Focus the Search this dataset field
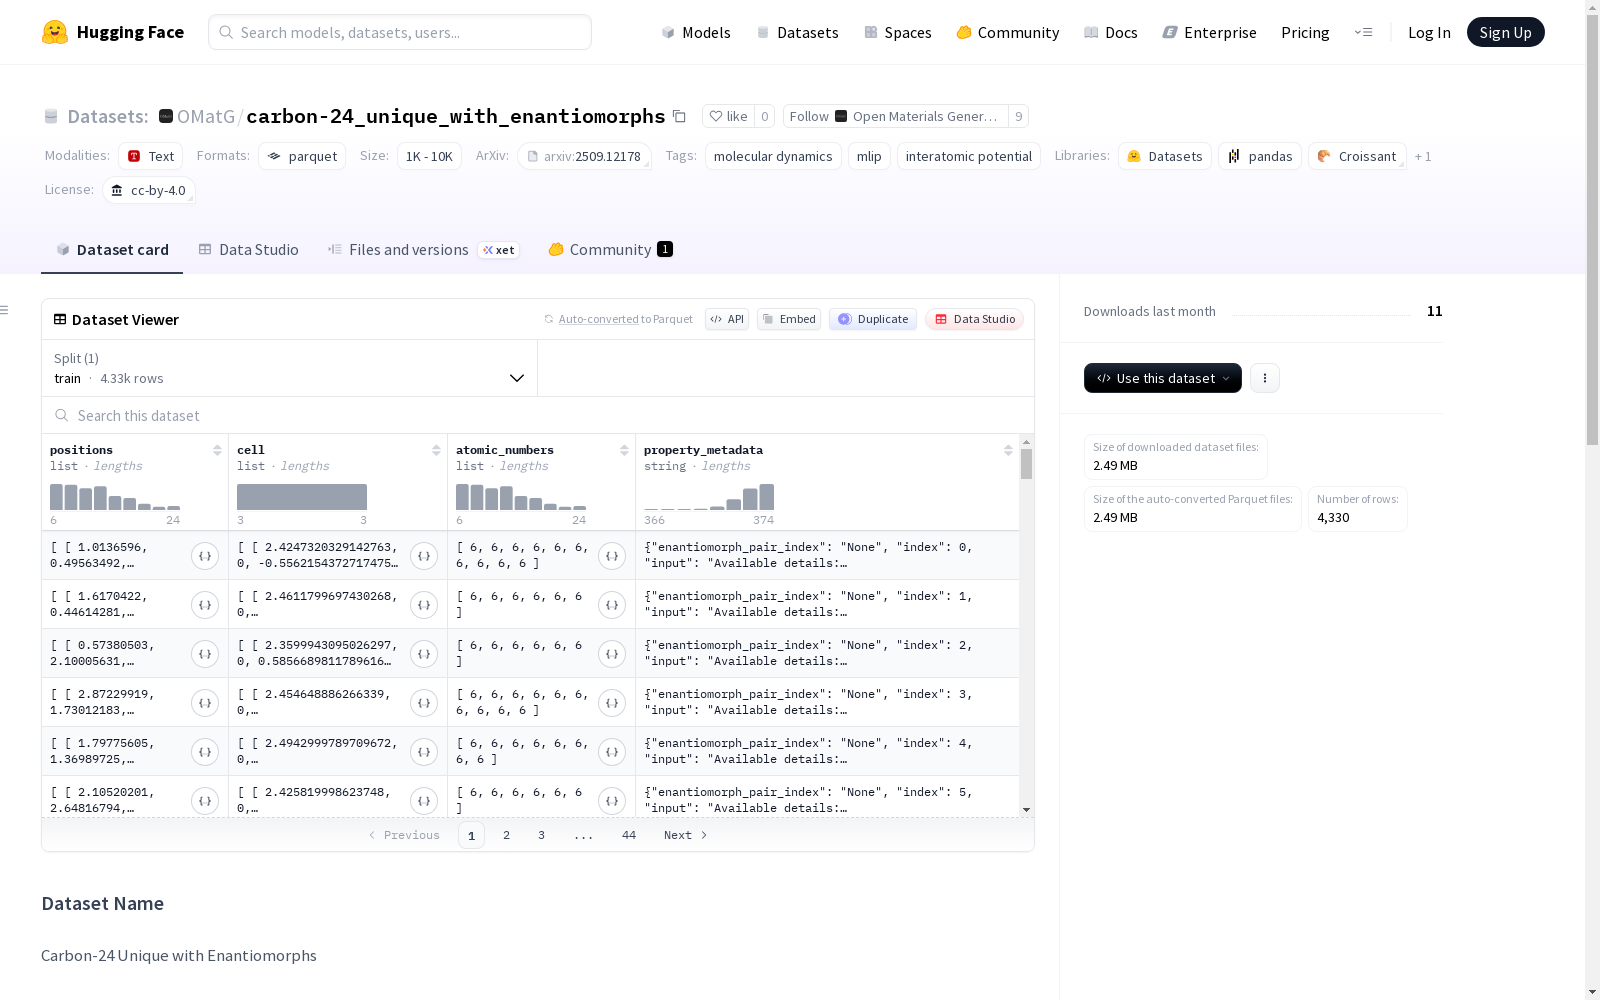The height and width of the screenshot is (1000, 1600). pos(538,415)
